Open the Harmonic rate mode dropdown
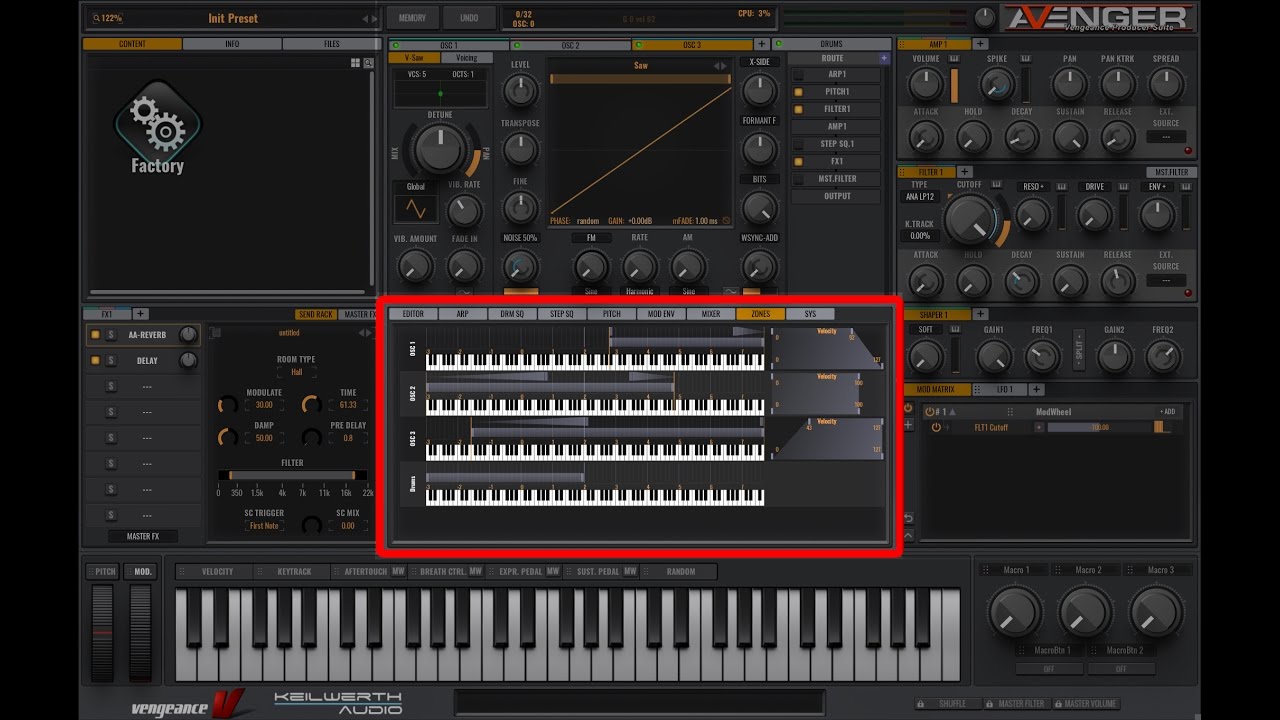The image size is (1280, 720). tap(639, 292)
